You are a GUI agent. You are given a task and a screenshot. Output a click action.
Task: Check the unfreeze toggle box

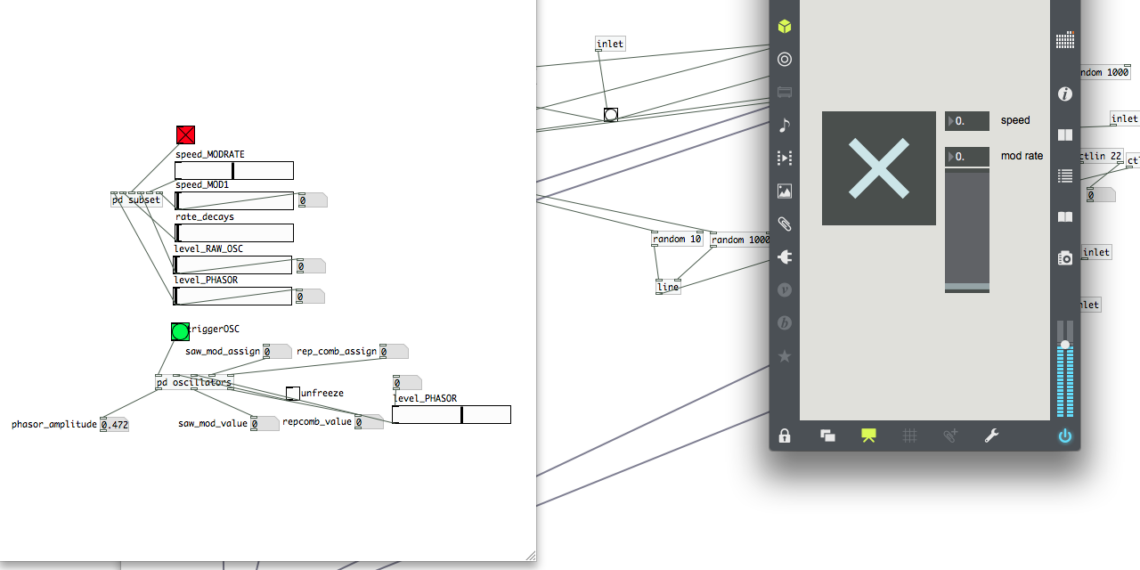pos(292,393)
